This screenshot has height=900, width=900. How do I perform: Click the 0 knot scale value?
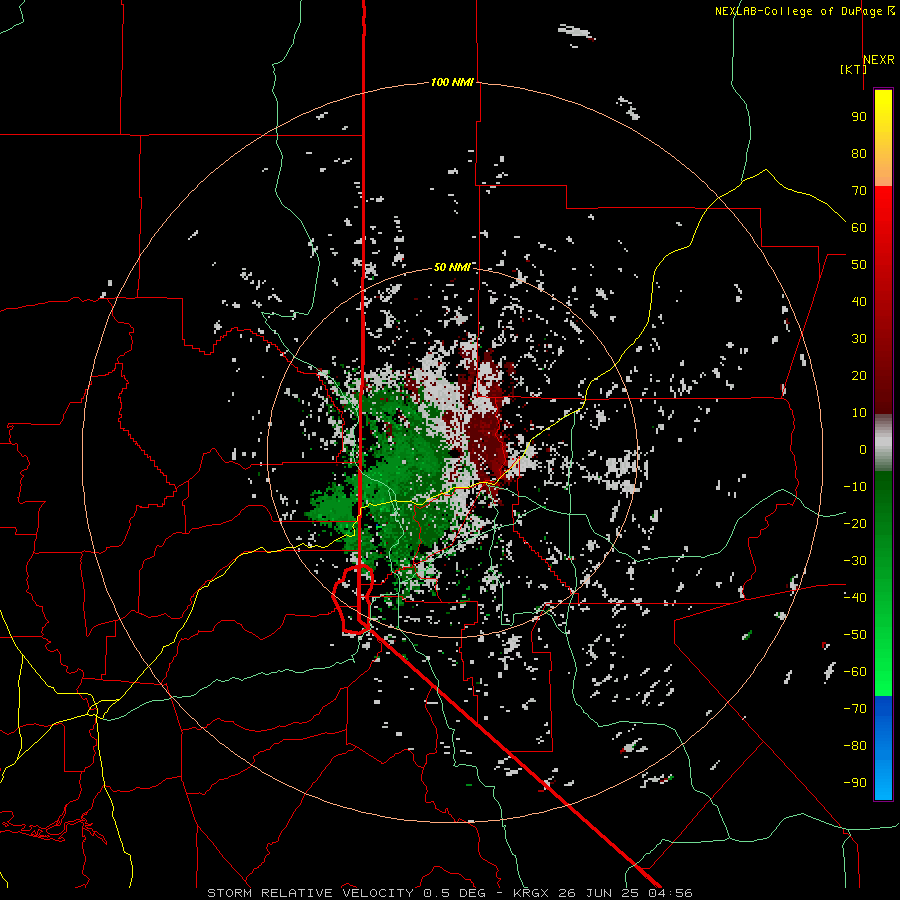(863, 449)
